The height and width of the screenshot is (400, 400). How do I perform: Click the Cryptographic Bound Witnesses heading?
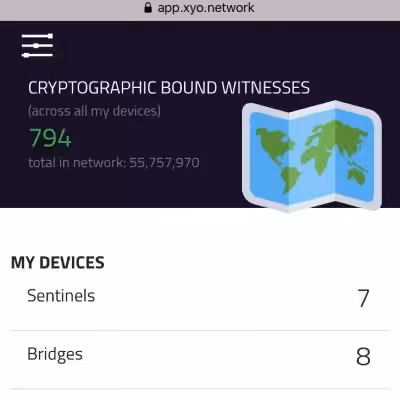click(169, 88)
